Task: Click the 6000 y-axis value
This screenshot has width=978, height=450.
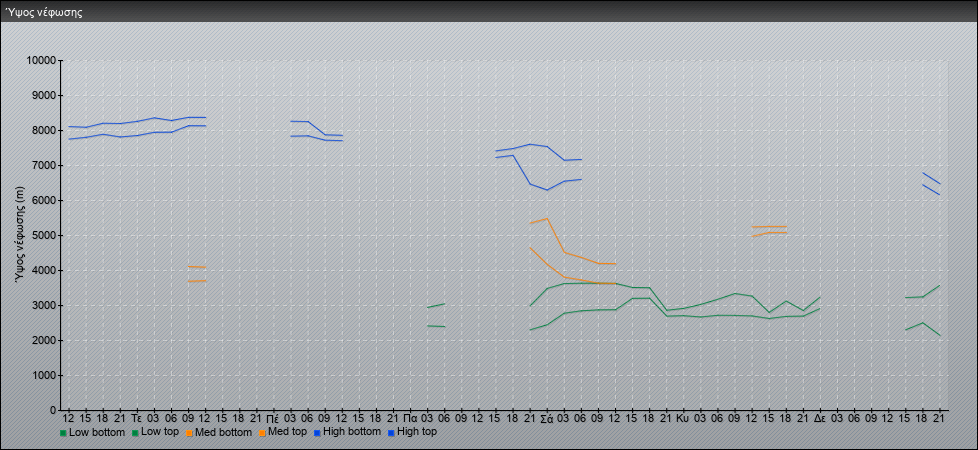Action: 44,200
